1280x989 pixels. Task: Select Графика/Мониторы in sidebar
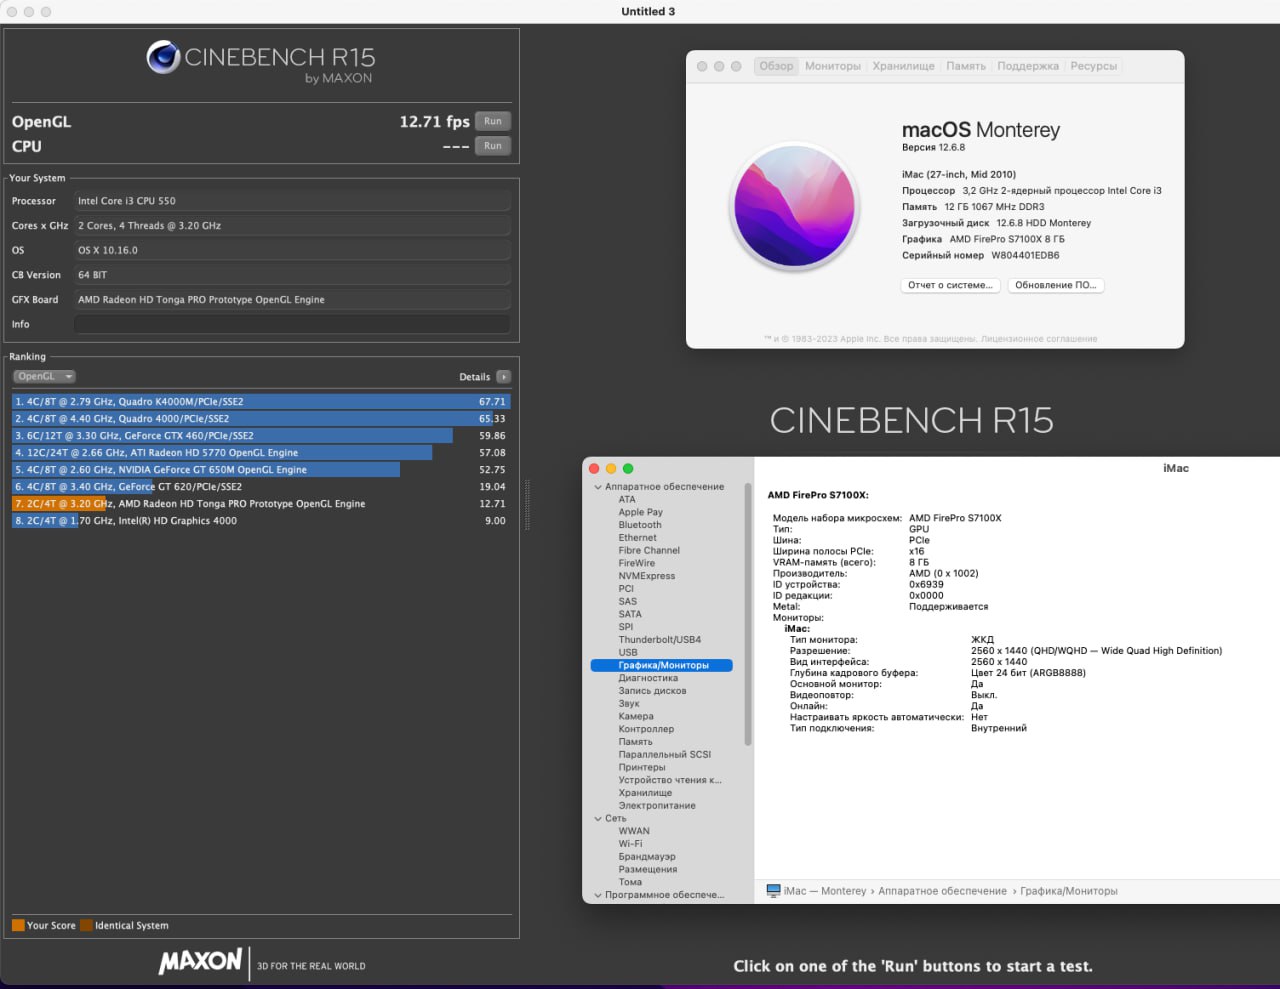(x=662, y=665)
